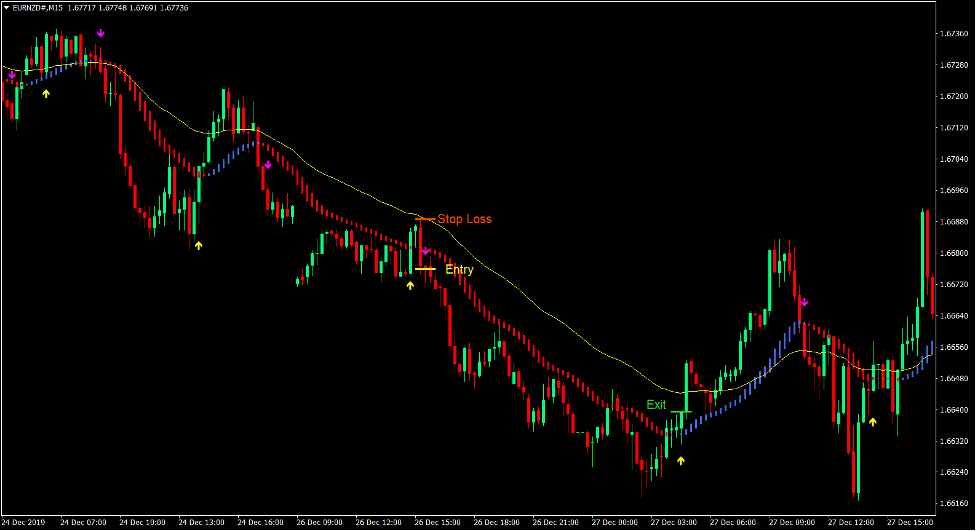Click the magenta sell arrow above the Entry marker

tap(424, 252)
